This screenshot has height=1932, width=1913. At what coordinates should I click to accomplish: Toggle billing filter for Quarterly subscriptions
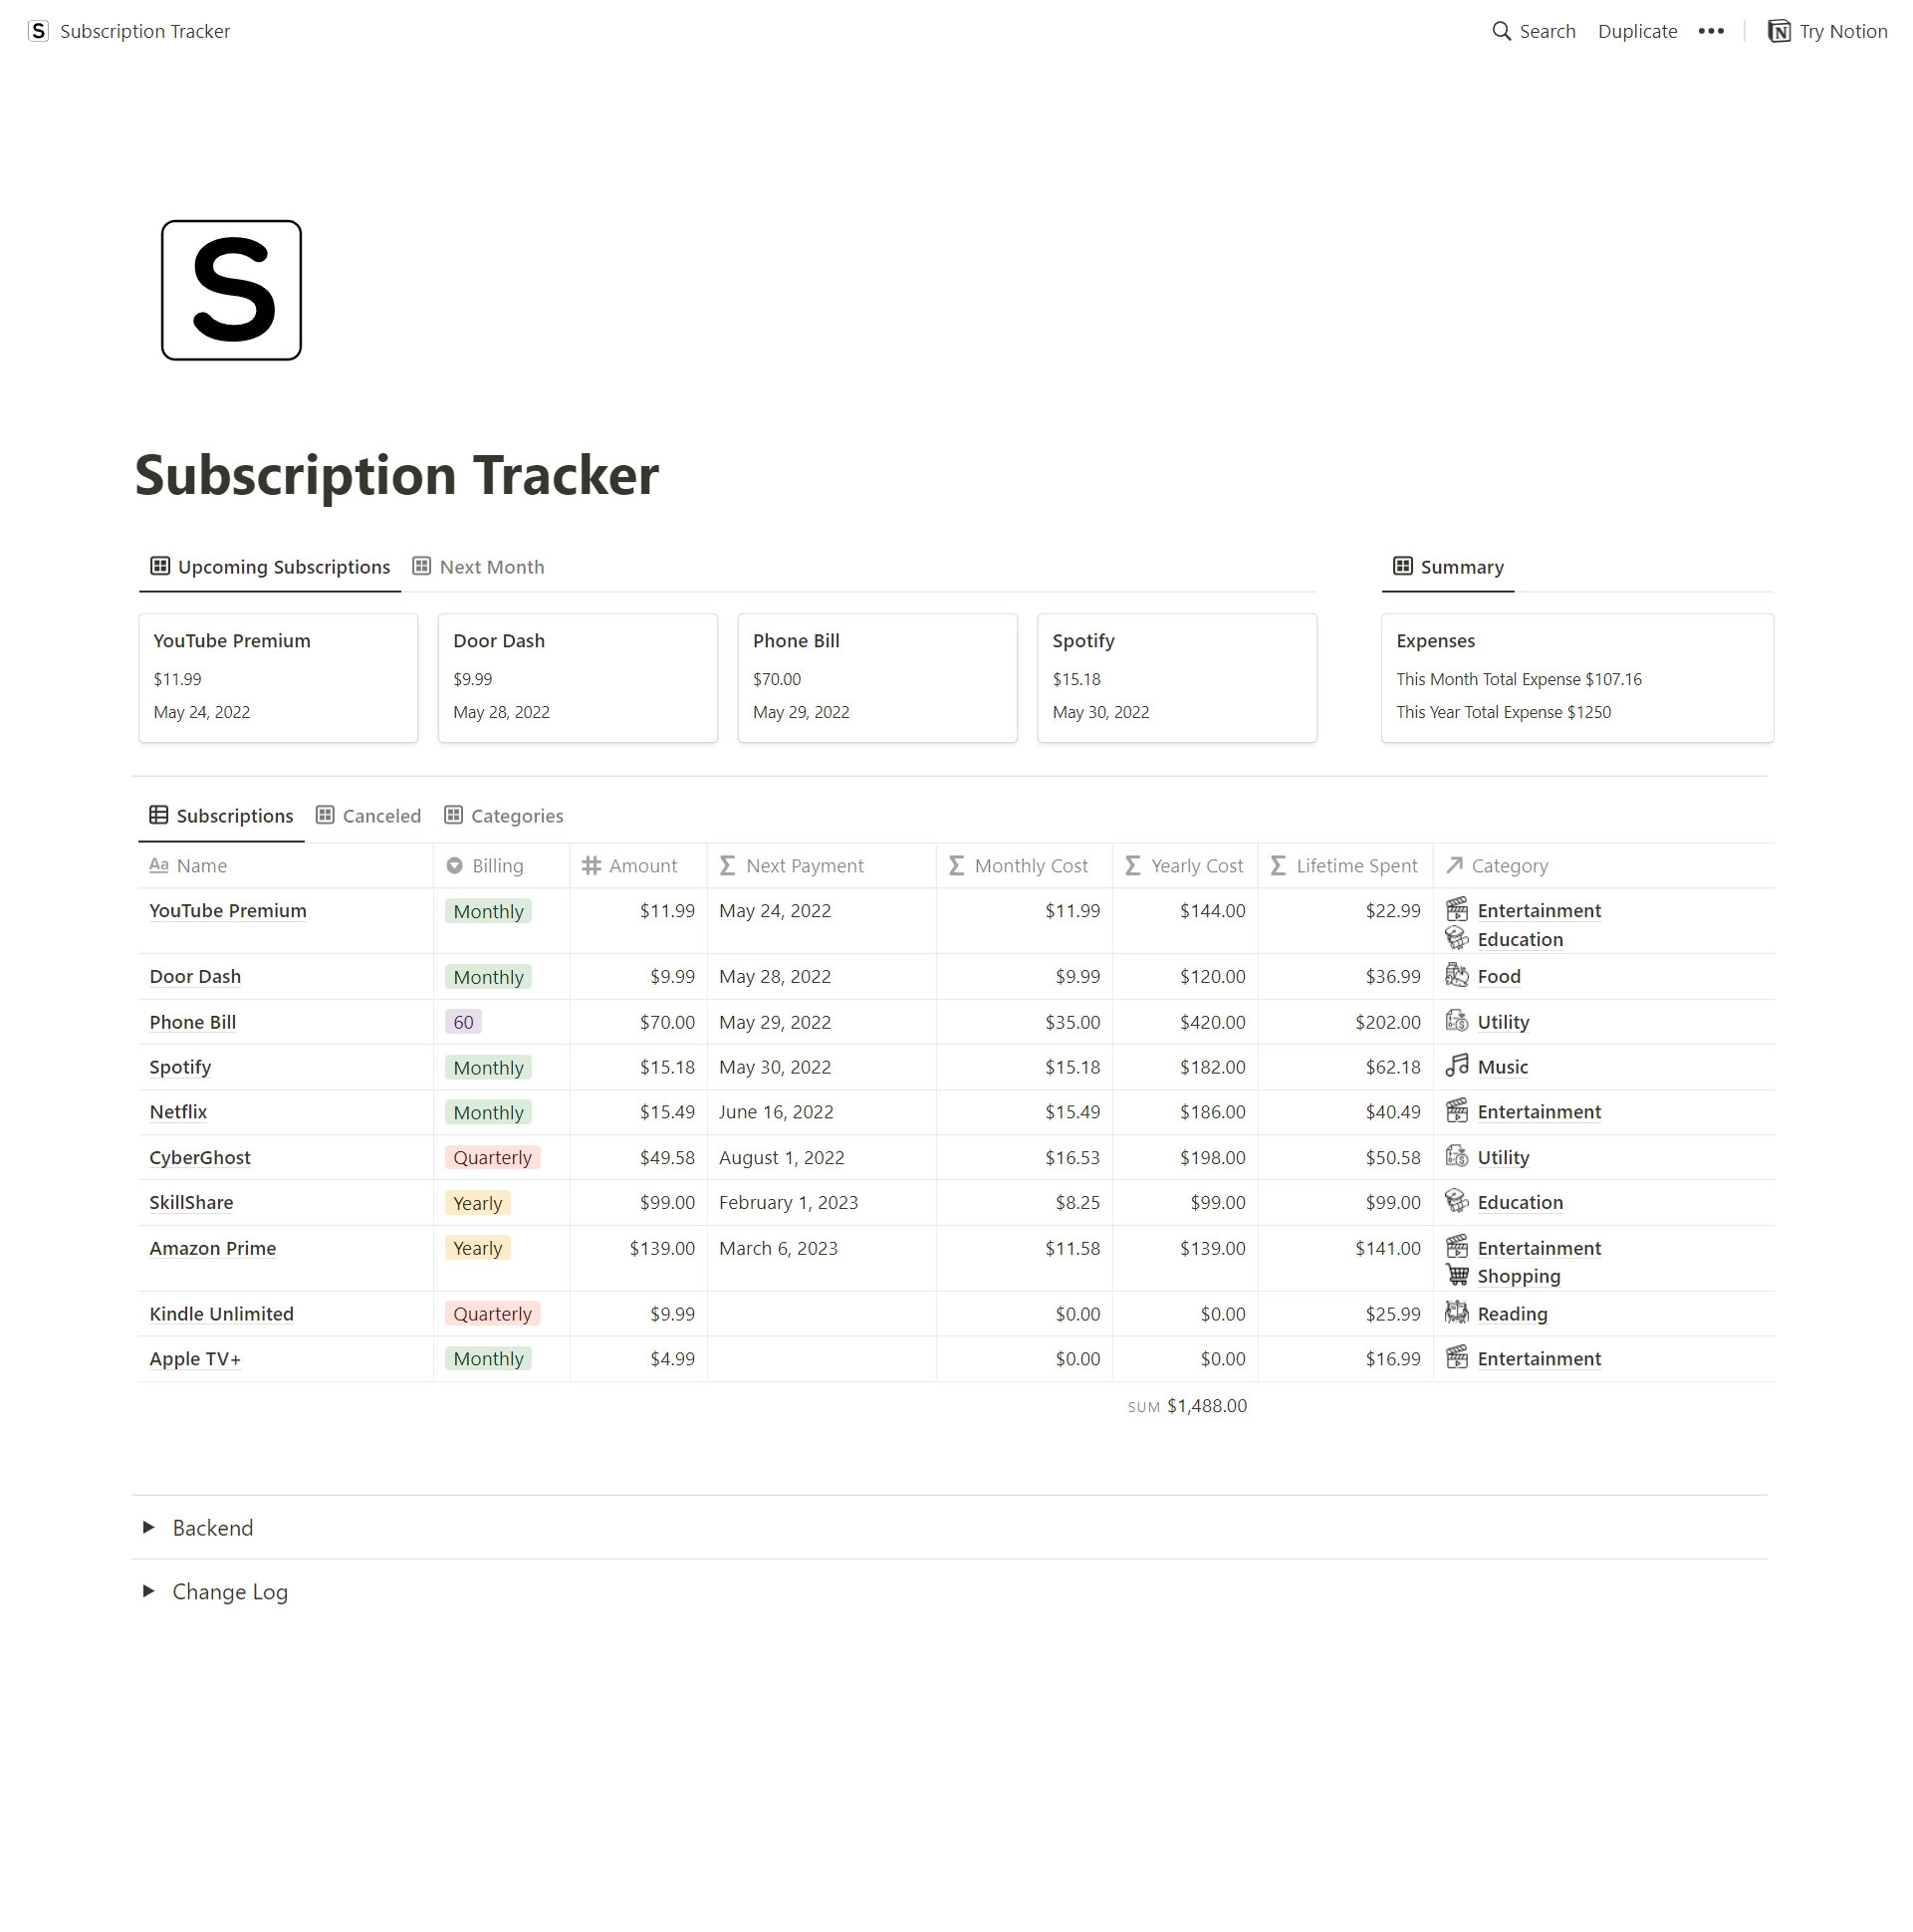point(492,1158)
